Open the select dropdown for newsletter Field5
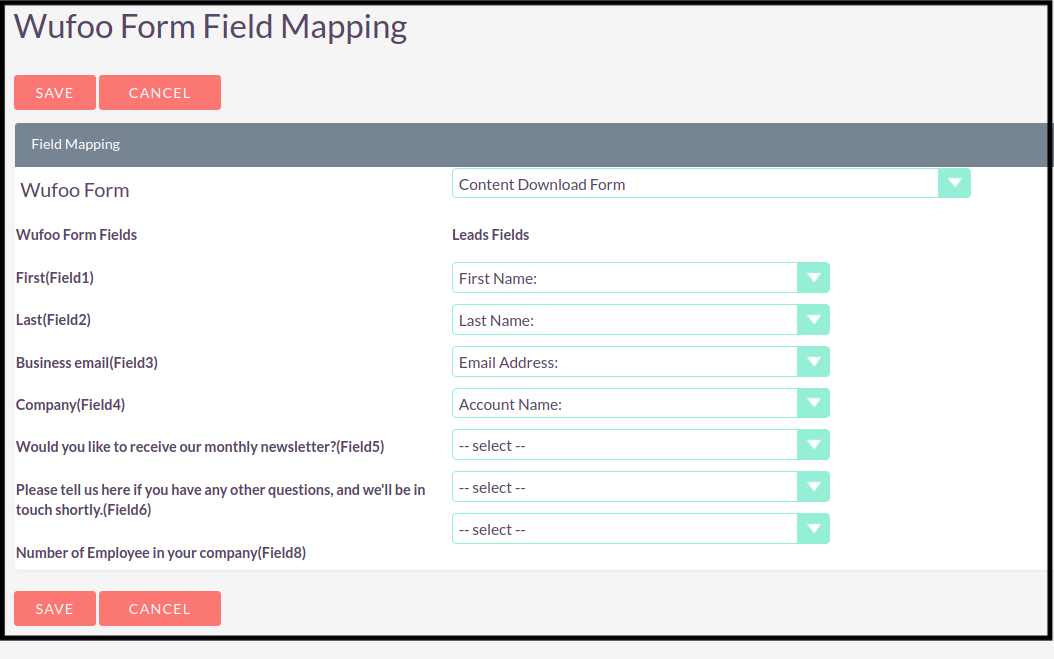Screen dimensions: 1054x659 pyautogui.click(x=641, y=445)
